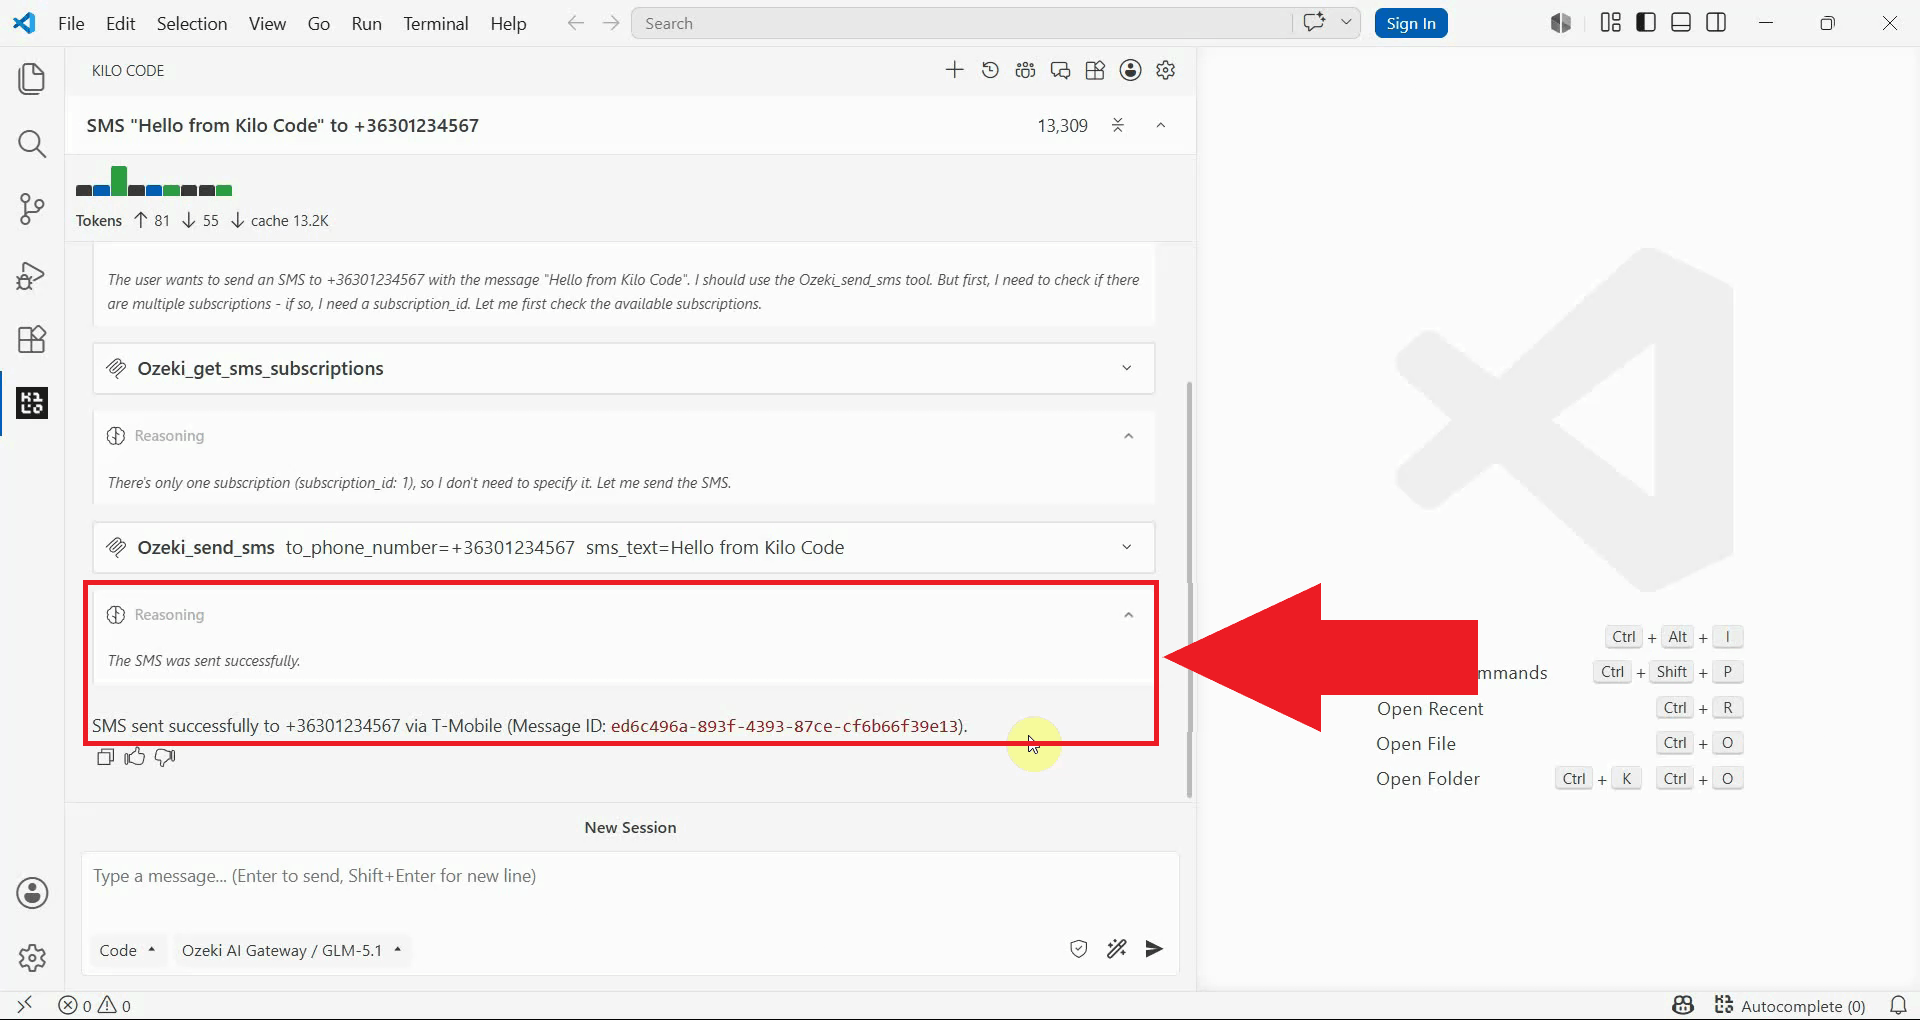This screenshot has height=1020, width=1920.
Task: Send the message with the arrow icon
Action: pos(1154,949)
